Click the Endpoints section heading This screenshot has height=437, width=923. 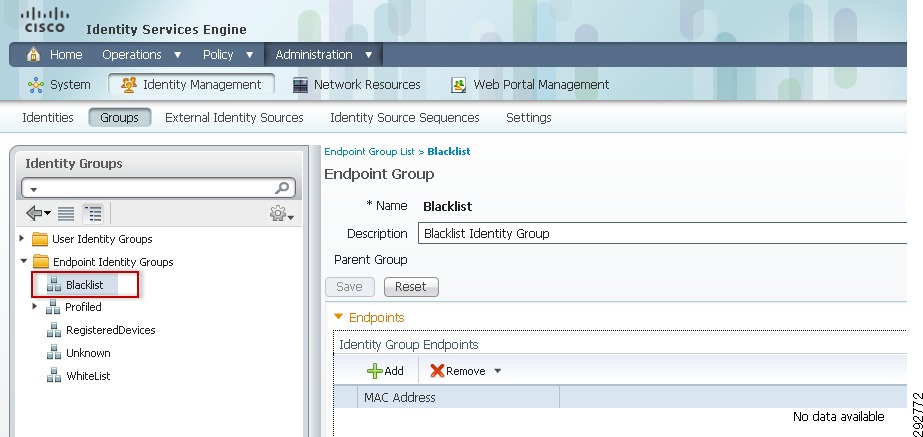click(377, 317)
